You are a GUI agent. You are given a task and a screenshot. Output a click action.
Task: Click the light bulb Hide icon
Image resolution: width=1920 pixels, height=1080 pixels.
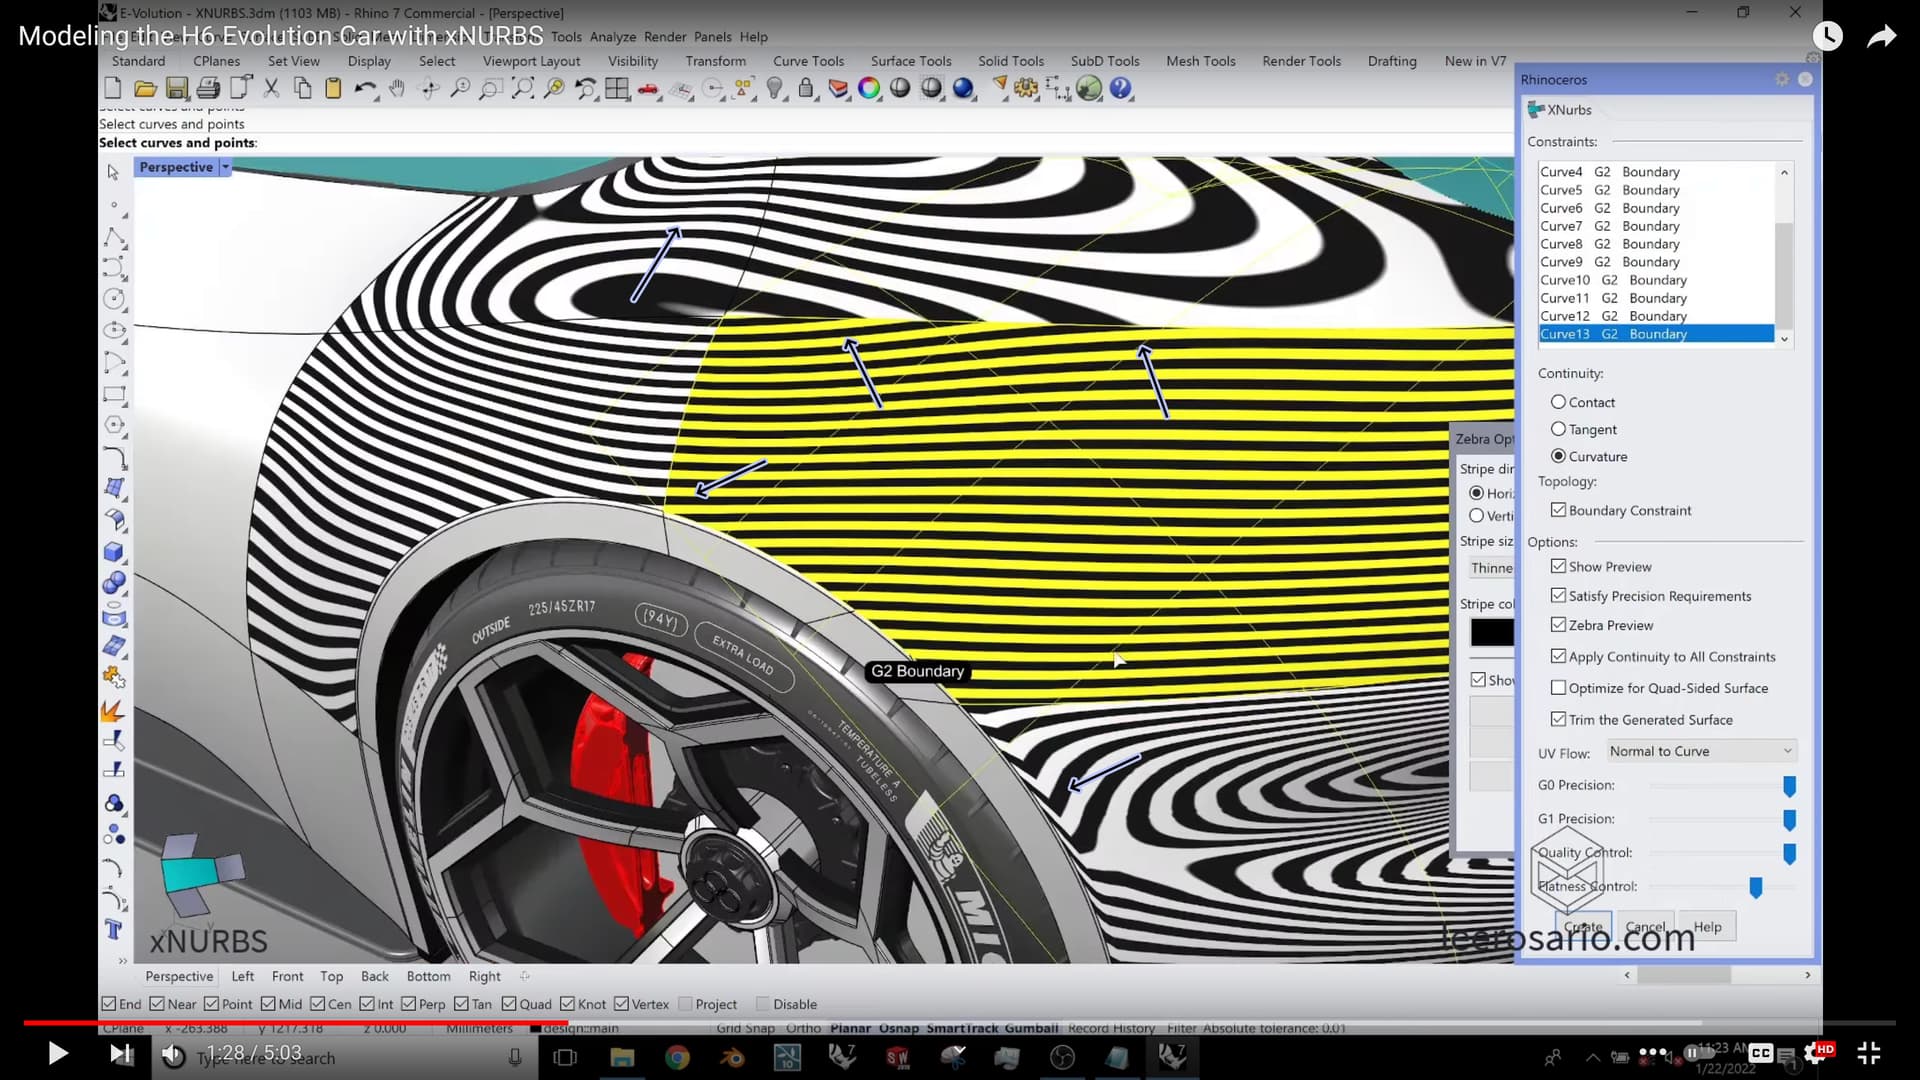[x=775, y=89]
